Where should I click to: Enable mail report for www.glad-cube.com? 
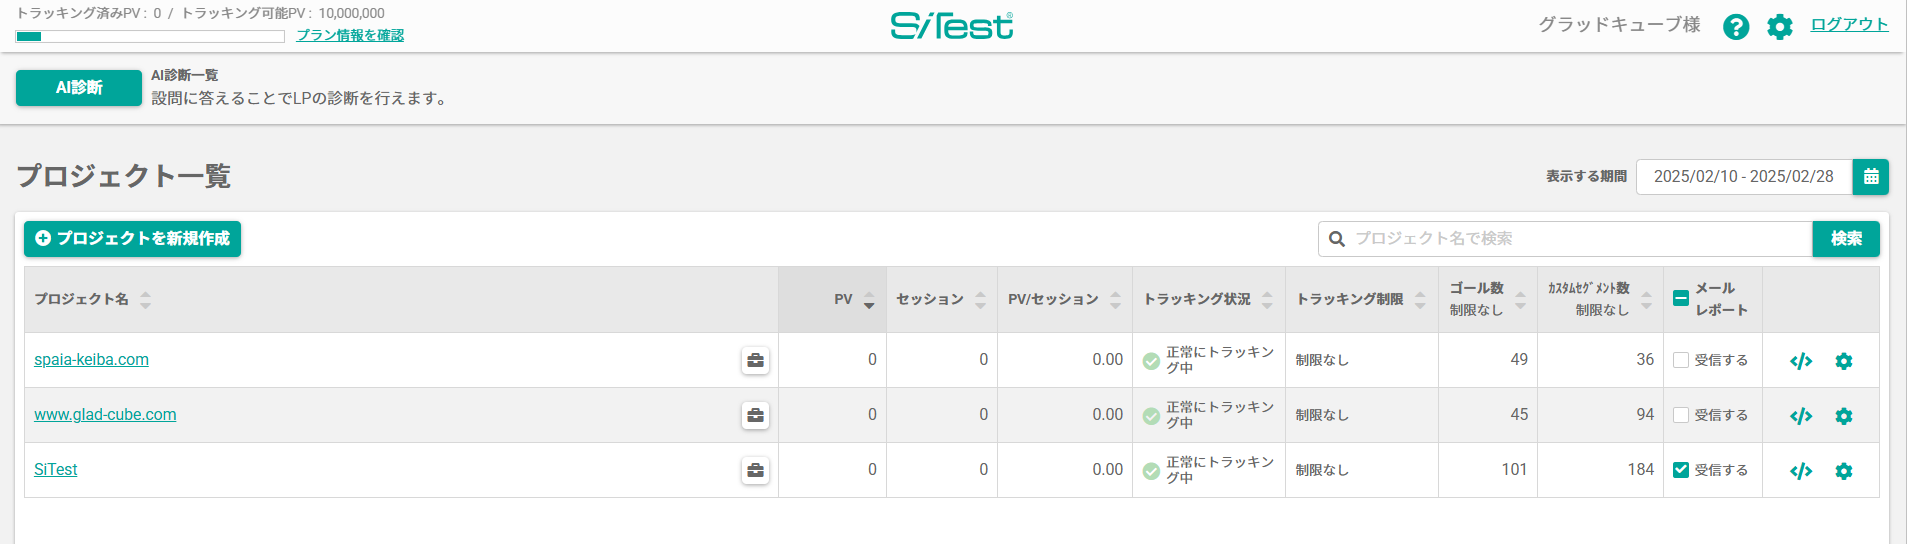pyautogui.click(x=1681, y=415)
